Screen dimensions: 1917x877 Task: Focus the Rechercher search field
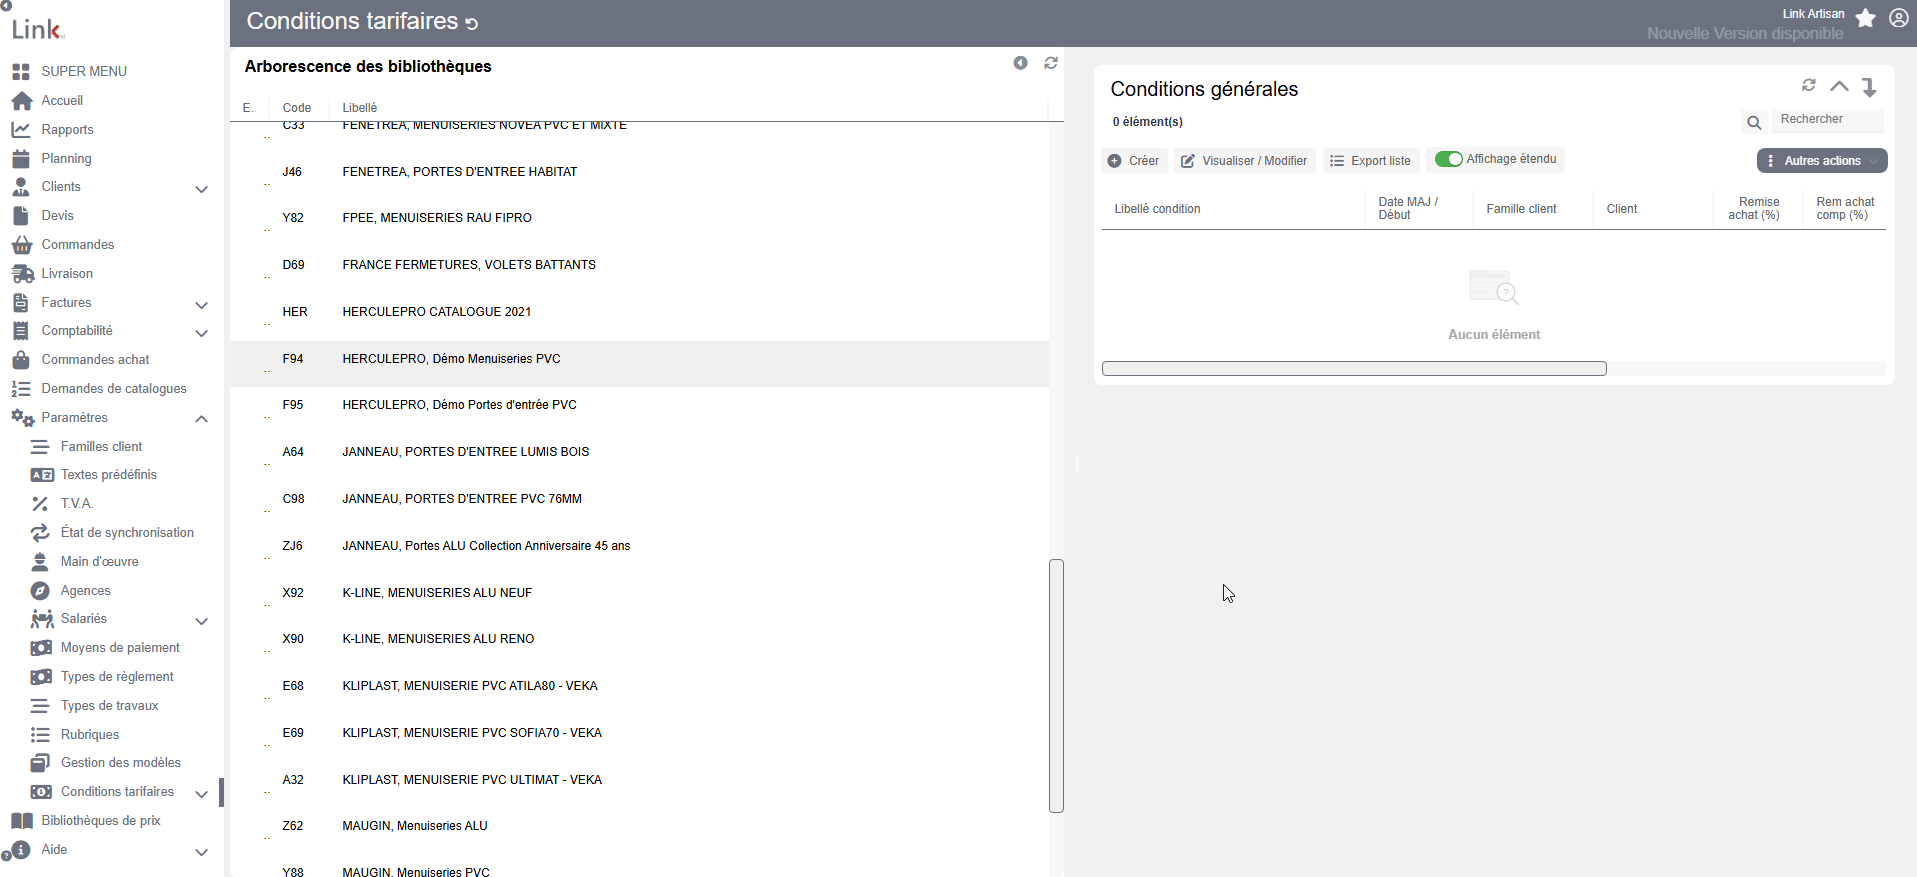[1827, 120]
